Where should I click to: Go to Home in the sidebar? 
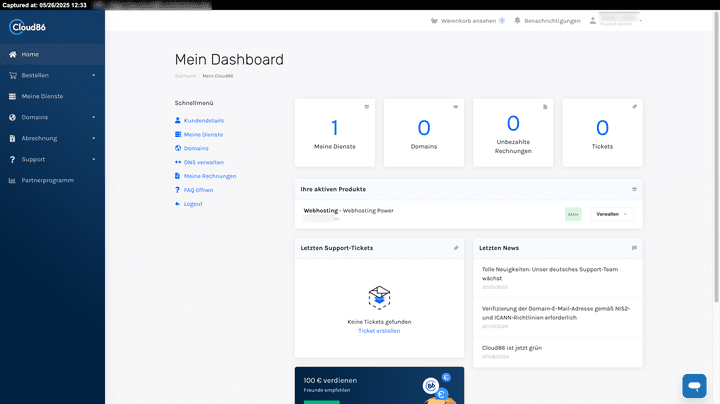click(x=52, y=54)
